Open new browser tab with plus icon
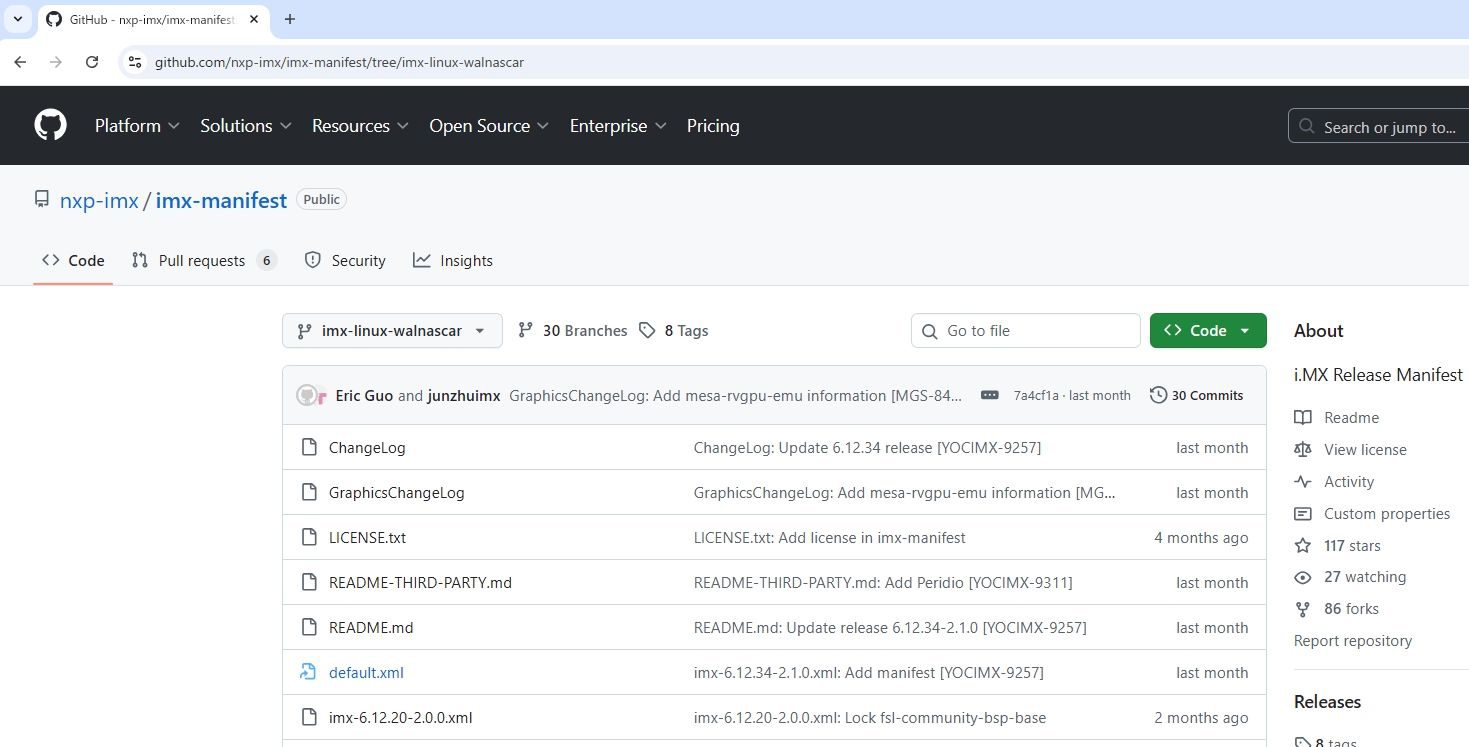This screenshot has width=1469, height=747. [x=290, y=19]
